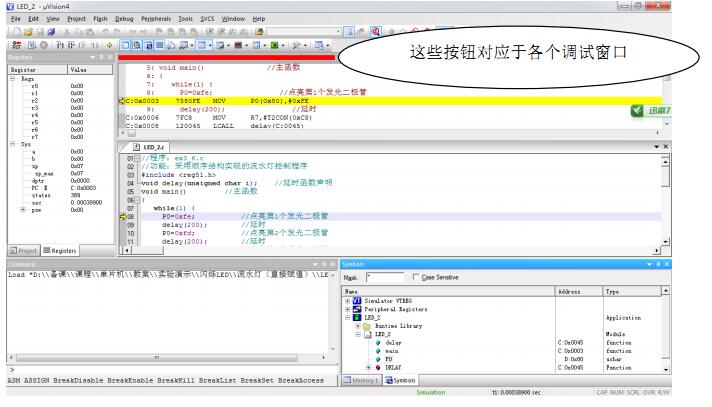The height and width of the screenshot is (407, 712).
Task: Expand the psw register node
Action: 23,210
